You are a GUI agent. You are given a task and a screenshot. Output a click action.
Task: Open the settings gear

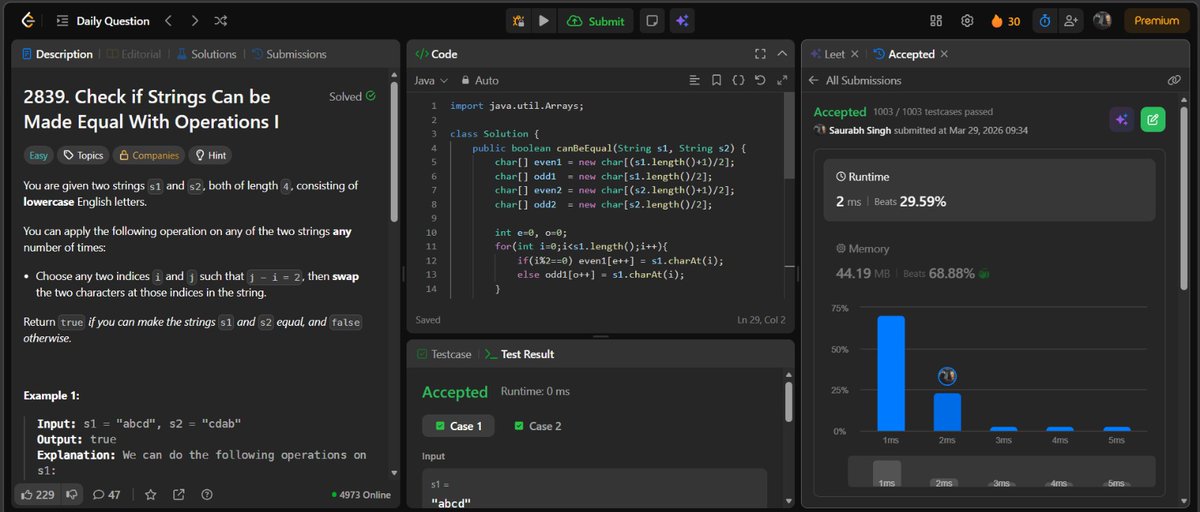tap(967, 20)
